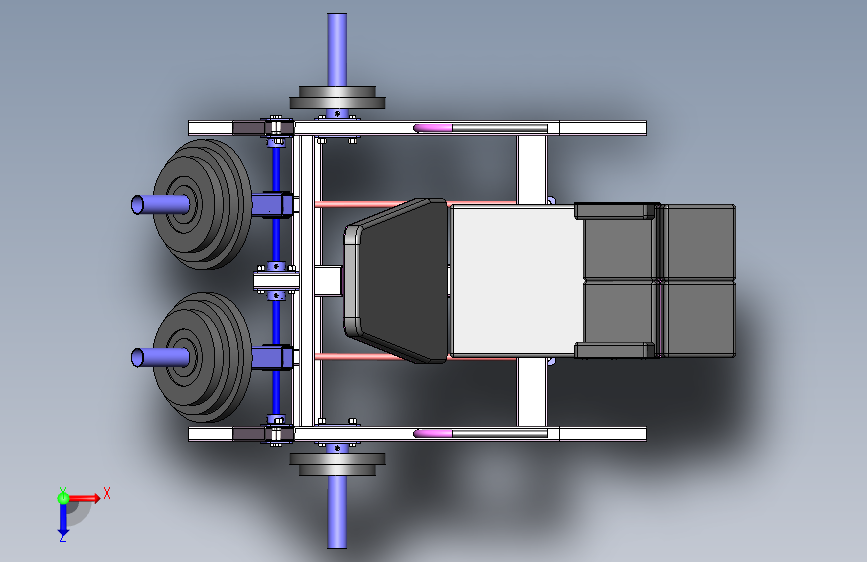Select the blue vertical bar at the model's bottom
Viewport: 867px width, 562px height.
[x=337, y=512]
